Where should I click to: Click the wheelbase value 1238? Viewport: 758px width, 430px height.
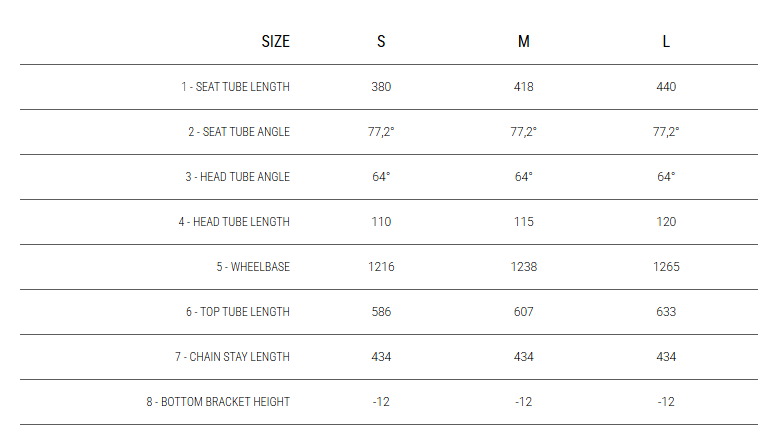(x=523, y=267)
